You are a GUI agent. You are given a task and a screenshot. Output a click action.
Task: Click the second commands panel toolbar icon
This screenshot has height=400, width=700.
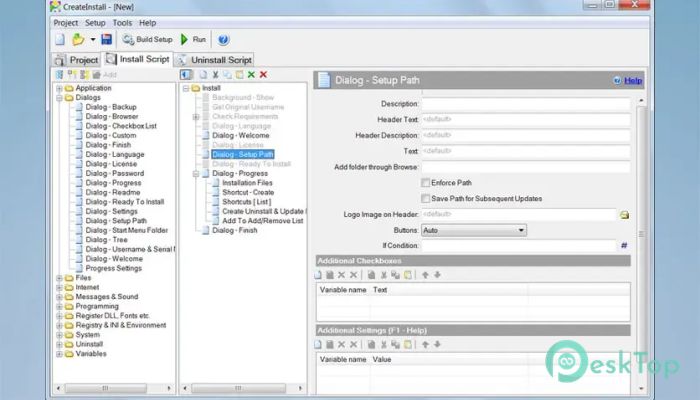[x=72, y=75]
